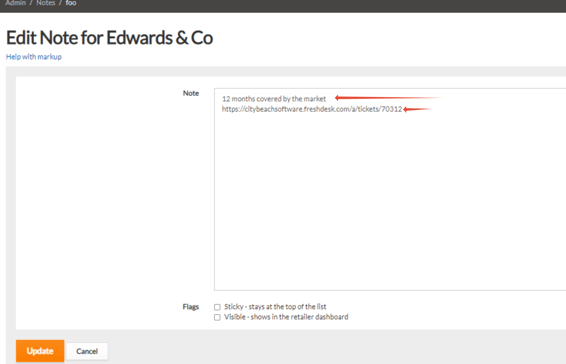Open the Admin breadcrumb link
The height and width of the screenshot is (364, 566).
(16, 3)
